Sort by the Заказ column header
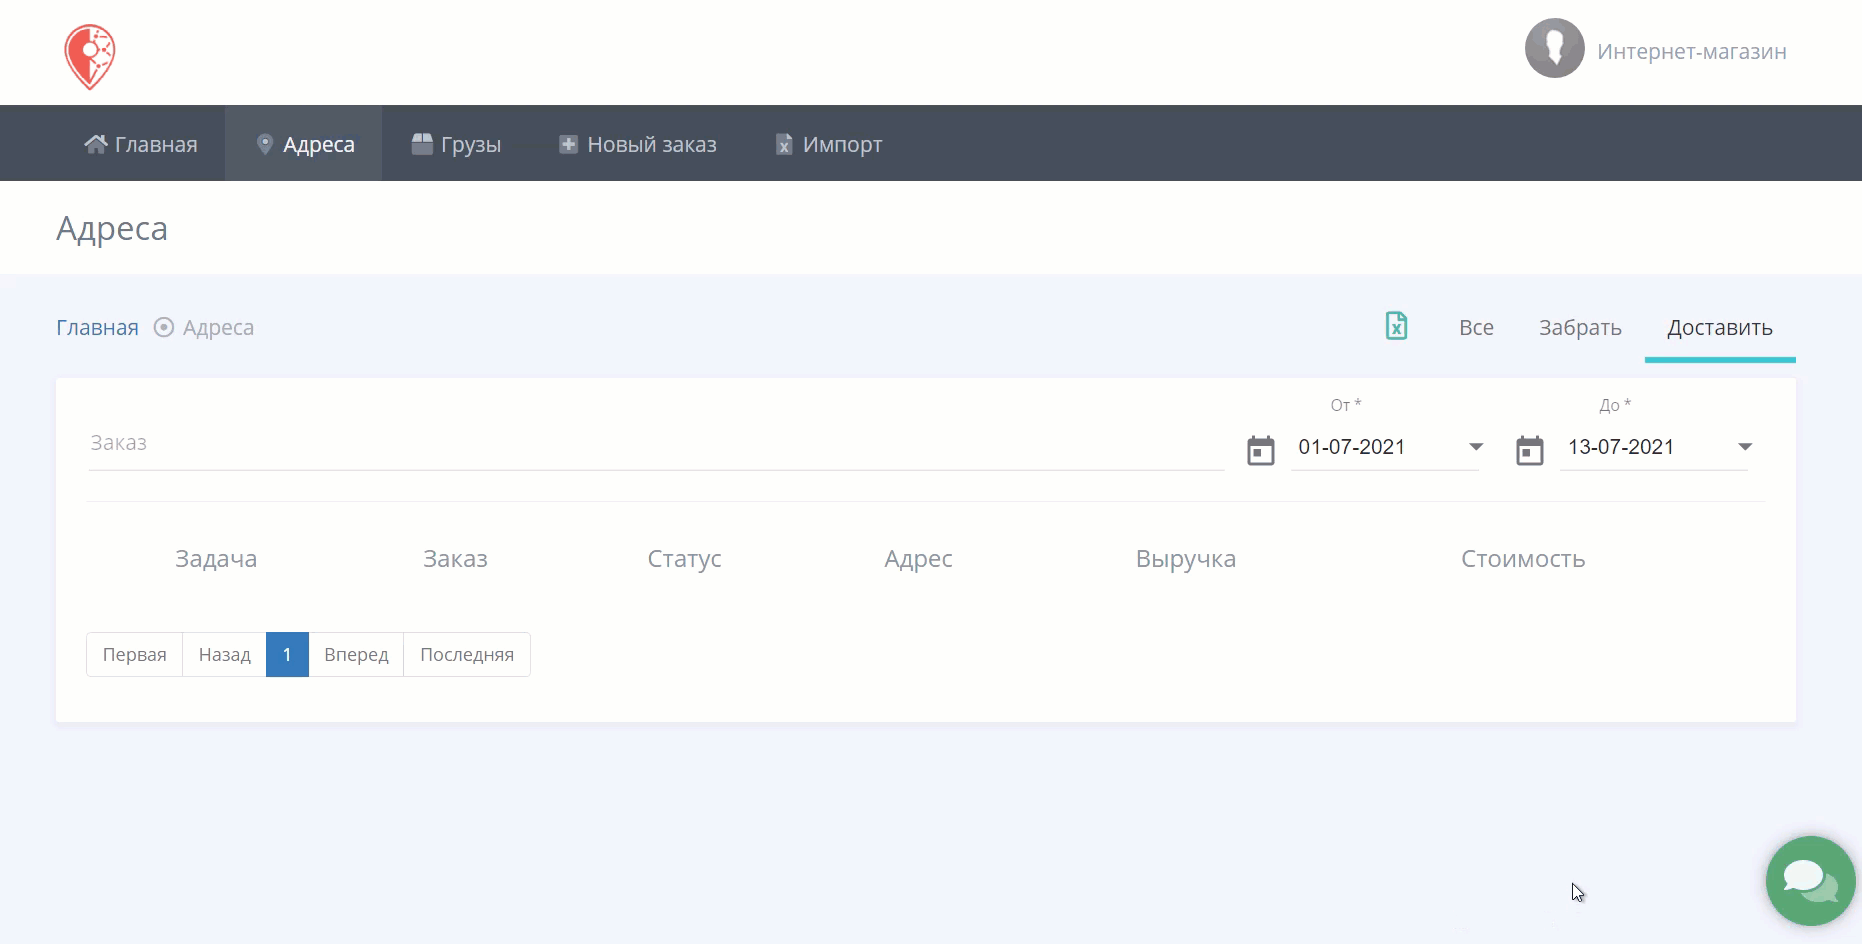The height and width of the screenshot is (944, 1862). (x=455, y=558)
